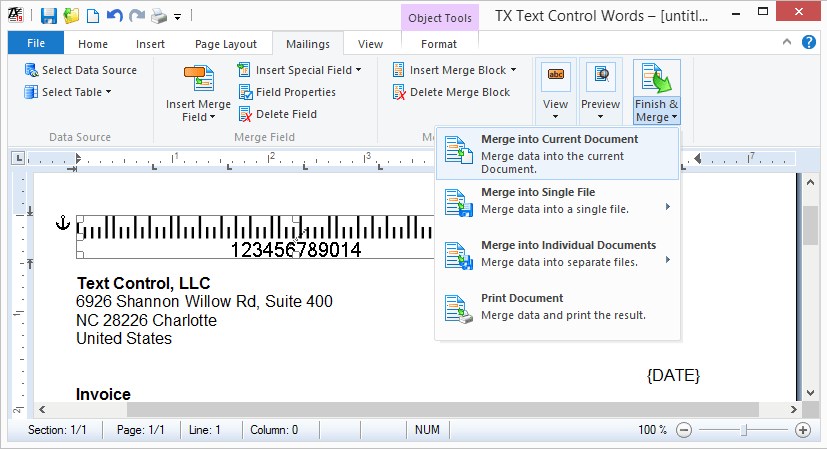
Task: Click the vertical scrollbar up arrow
Action: [811, 183]
